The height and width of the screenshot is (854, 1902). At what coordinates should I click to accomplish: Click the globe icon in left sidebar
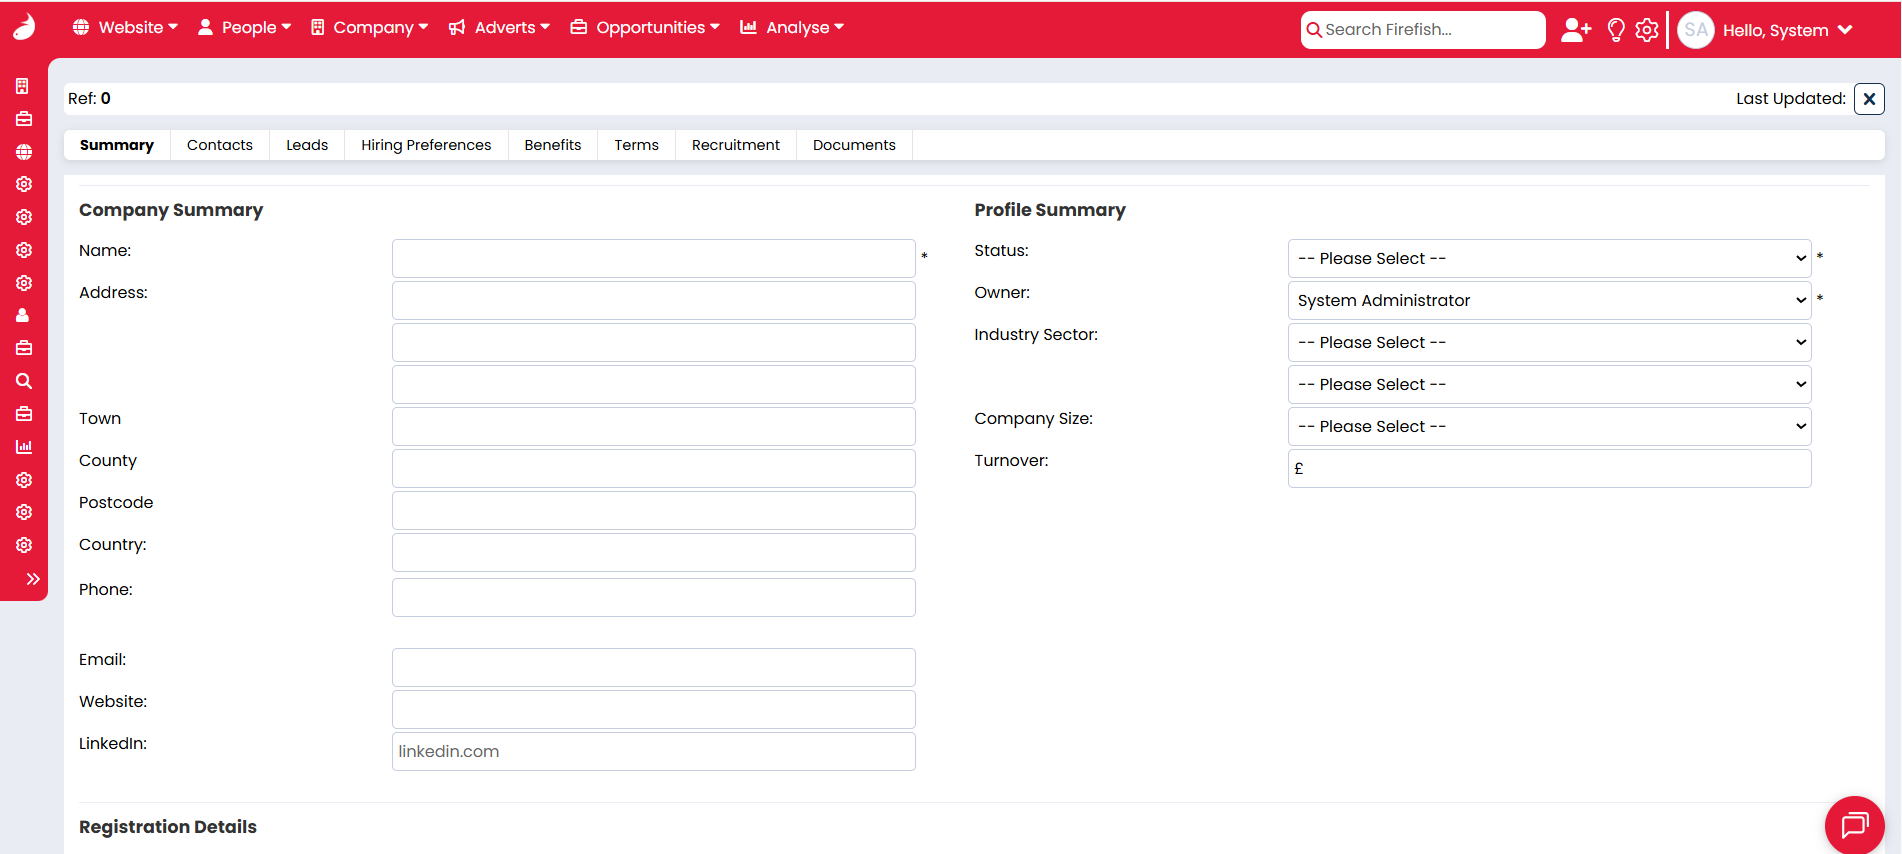[24, 152]
